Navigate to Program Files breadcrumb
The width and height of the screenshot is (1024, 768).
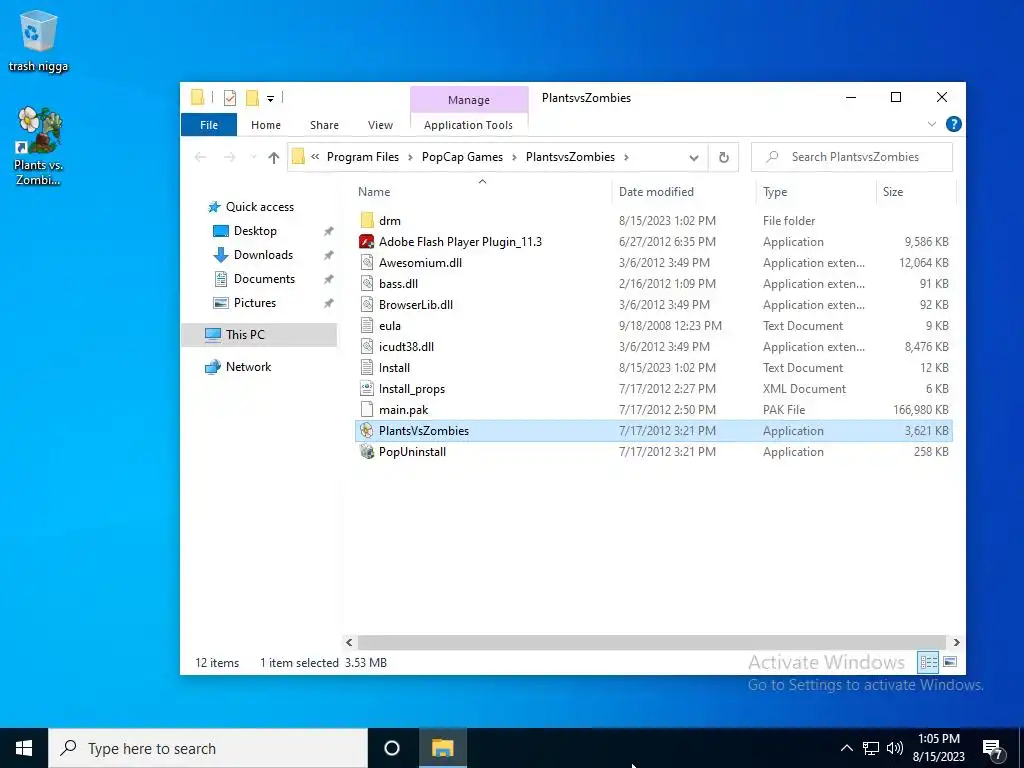(362, 157)
